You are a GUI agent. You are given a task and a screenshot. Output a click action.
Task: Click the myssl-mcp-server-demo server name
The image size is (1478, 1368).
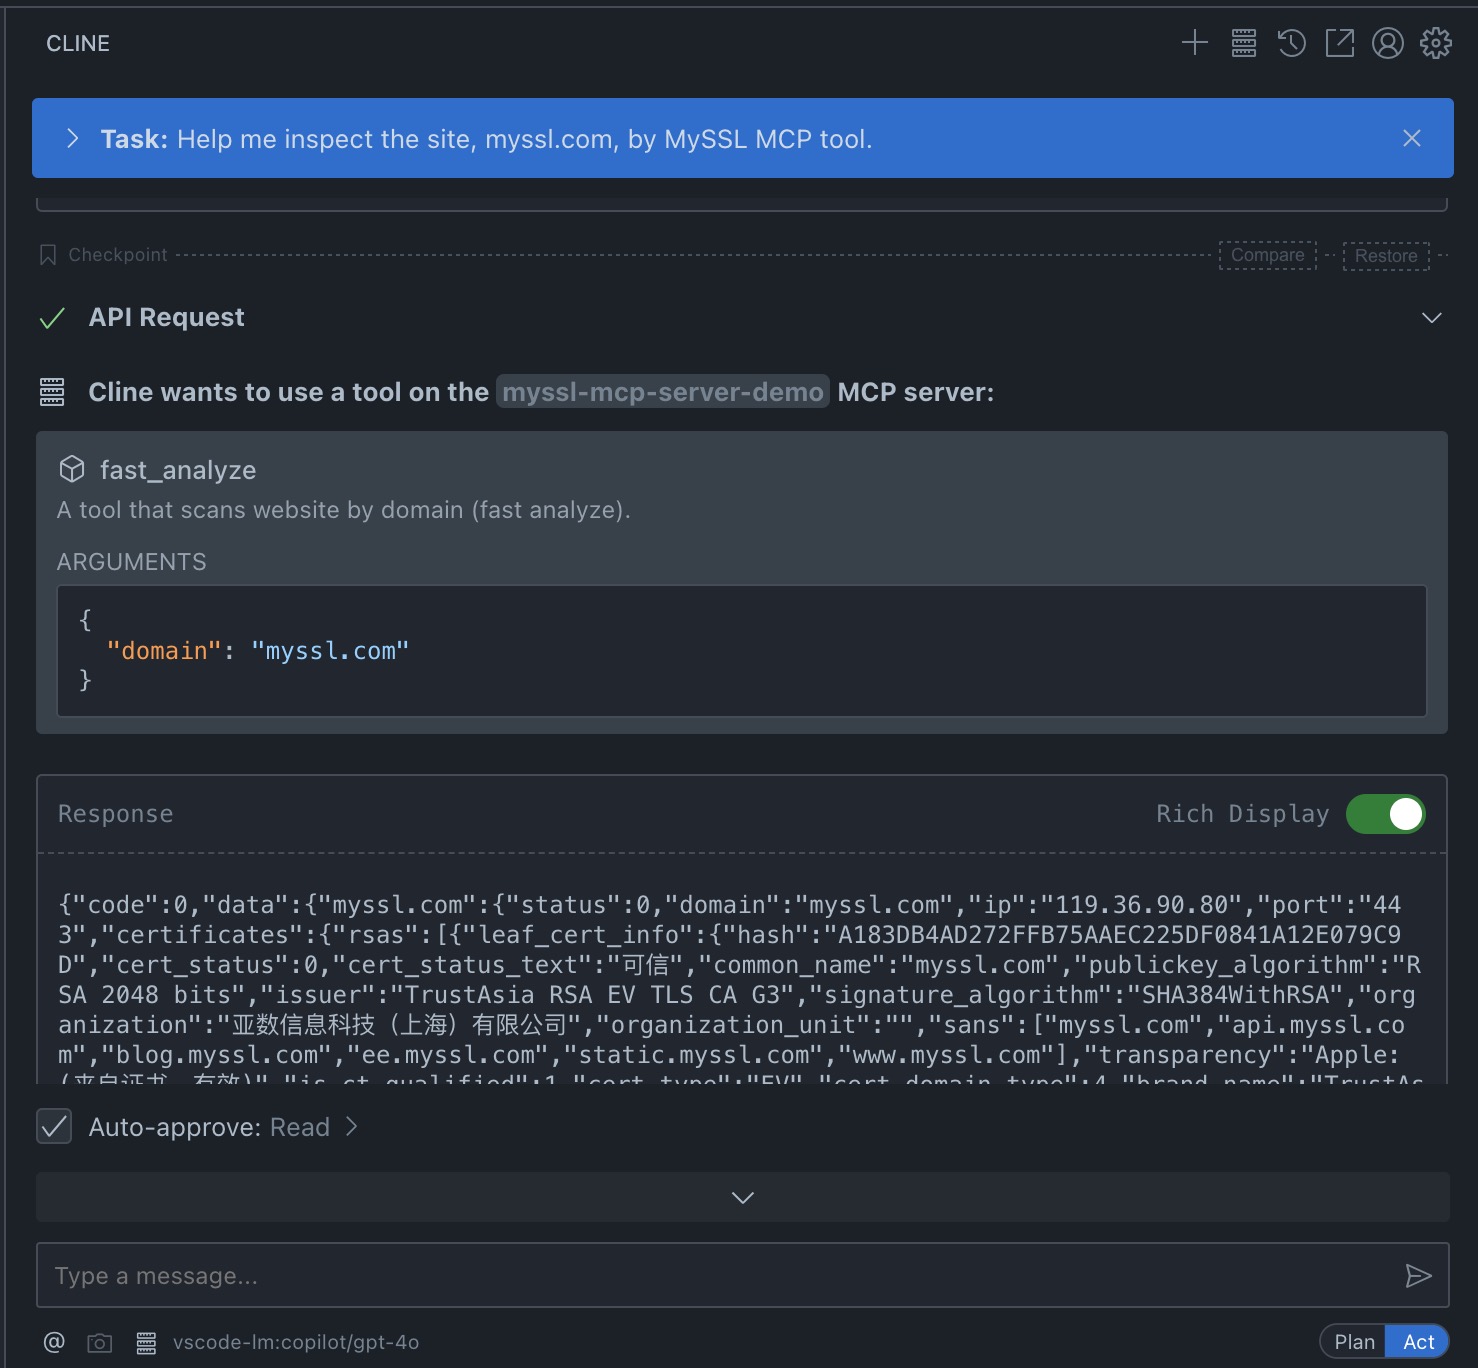[x=663, y=392]
